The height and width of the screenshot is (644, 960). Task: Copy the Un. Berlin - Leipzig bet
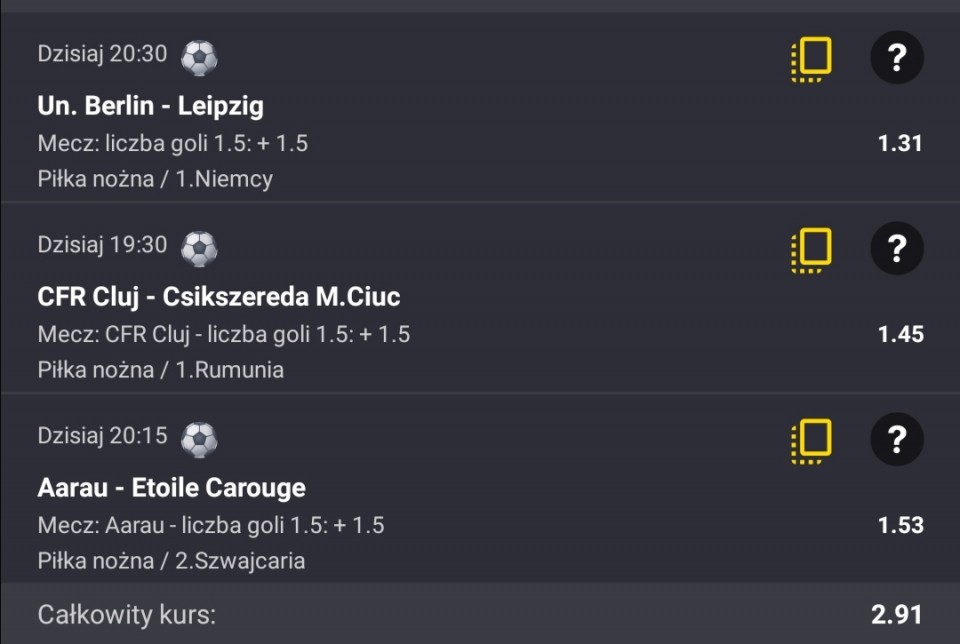pyautogui.click(x=811, y=59)
